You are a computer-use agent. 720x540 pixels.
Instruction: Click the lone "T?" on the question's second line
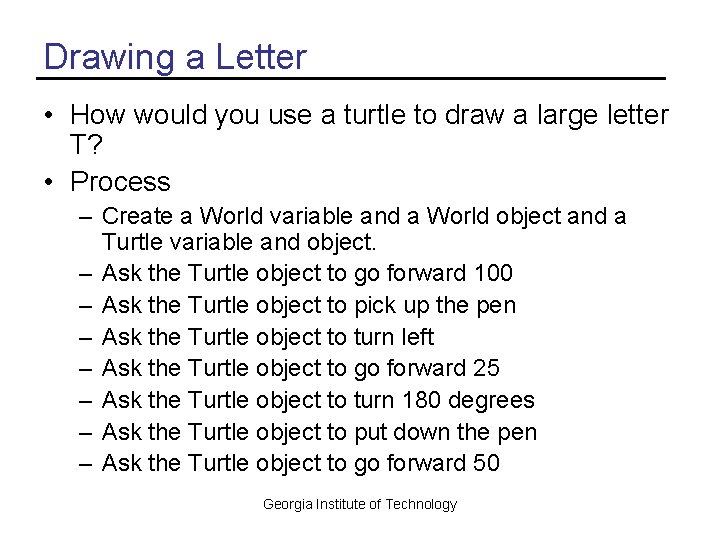[x=84, y=147]
